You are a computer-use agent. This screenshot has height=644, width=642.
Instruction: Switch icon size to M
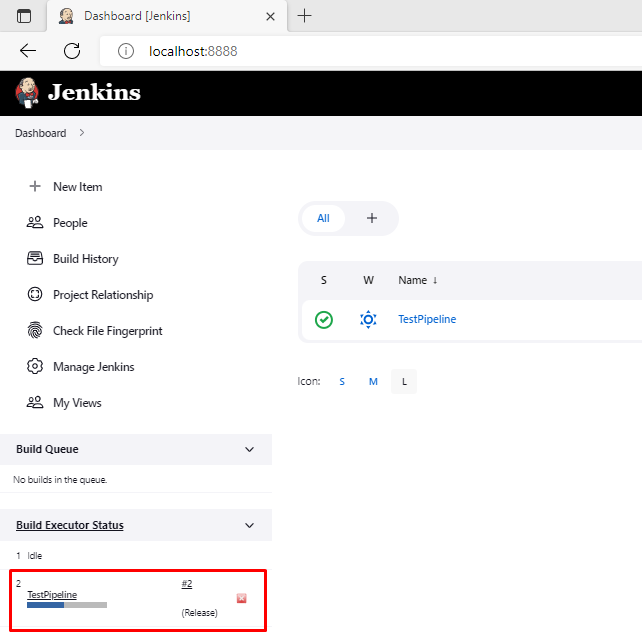pos(373,382)
